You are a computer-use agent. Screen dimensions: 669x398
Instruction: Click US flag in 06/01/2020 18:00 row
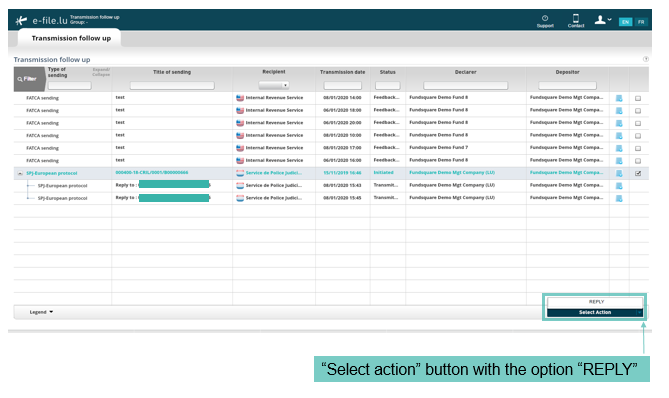coord(240,110)
